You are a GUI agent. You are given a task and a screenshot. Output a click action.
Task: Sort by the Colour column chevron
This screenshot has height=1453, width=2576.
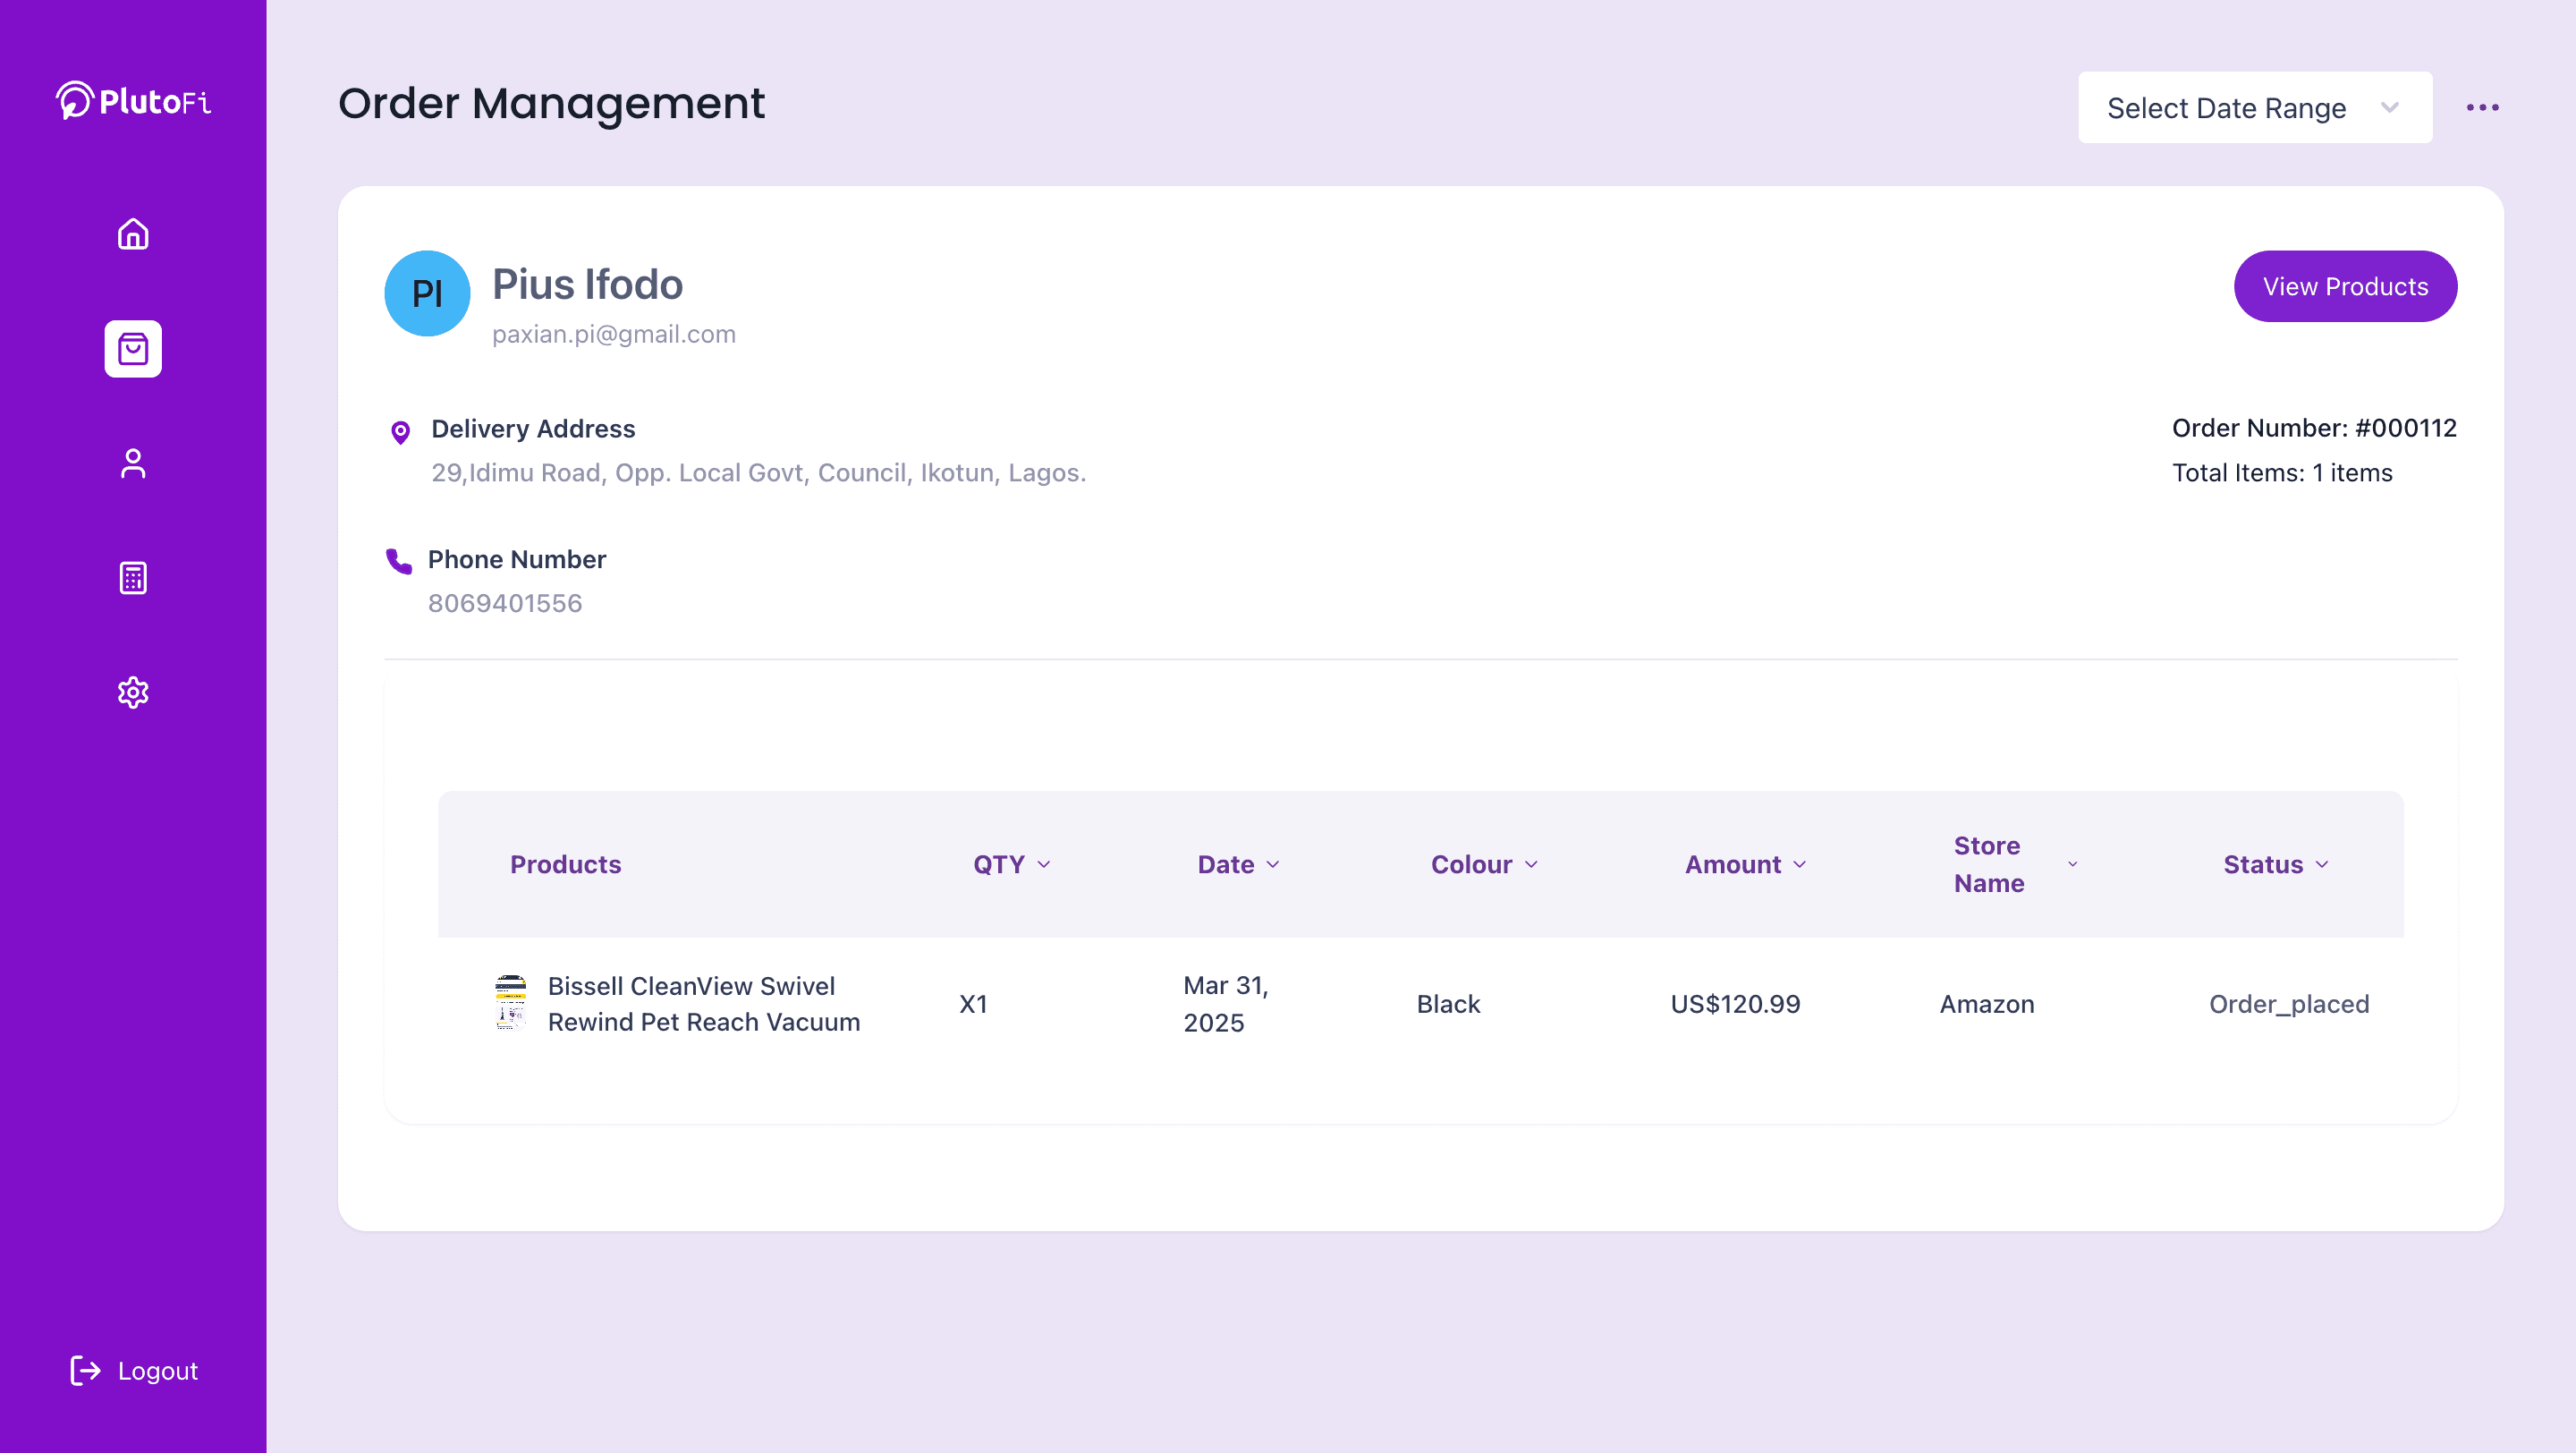(x=1531, y=864)
